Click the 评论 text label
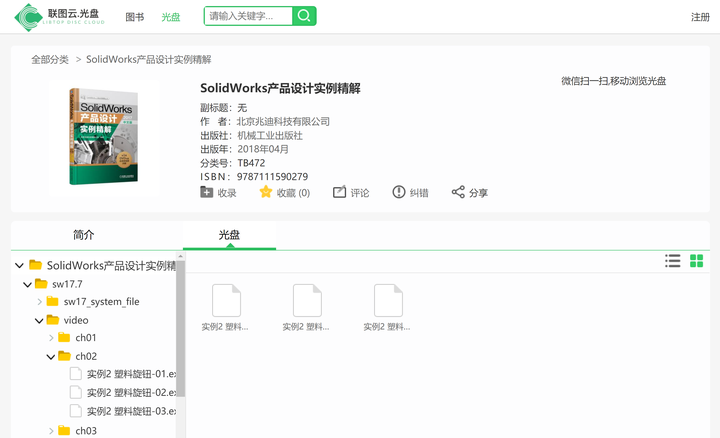Image resolution: width=720 pixels, height=438 pixels. click(360, 193)
